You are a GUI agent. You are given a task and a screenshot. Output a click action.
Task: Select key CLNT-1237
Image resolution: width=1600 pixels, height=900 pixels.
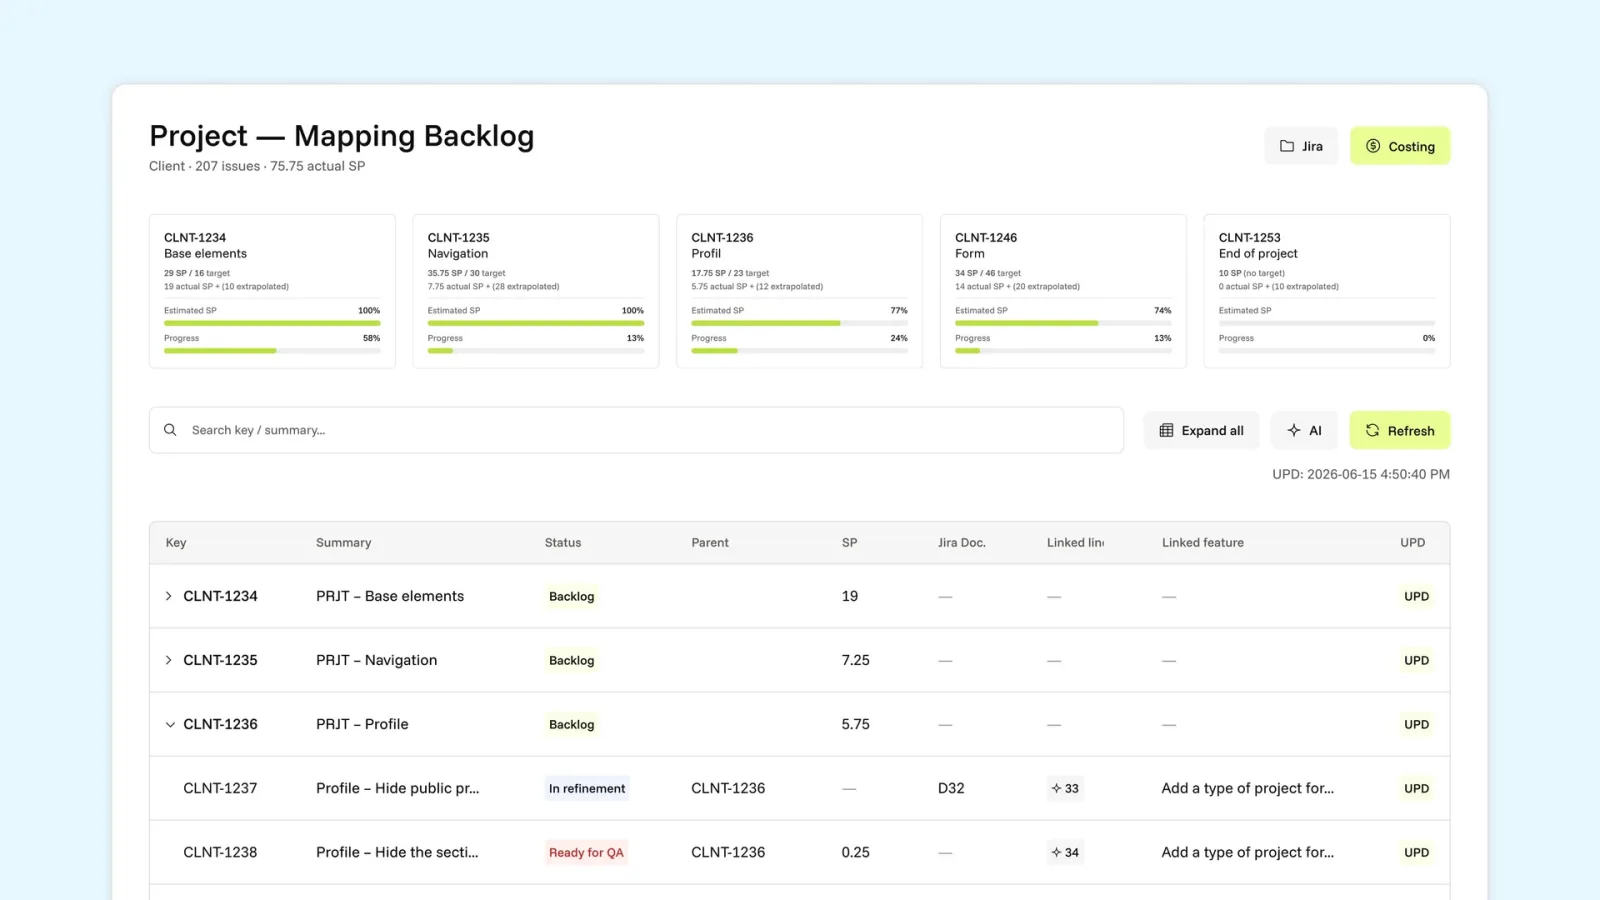click(x=220, y=788)
